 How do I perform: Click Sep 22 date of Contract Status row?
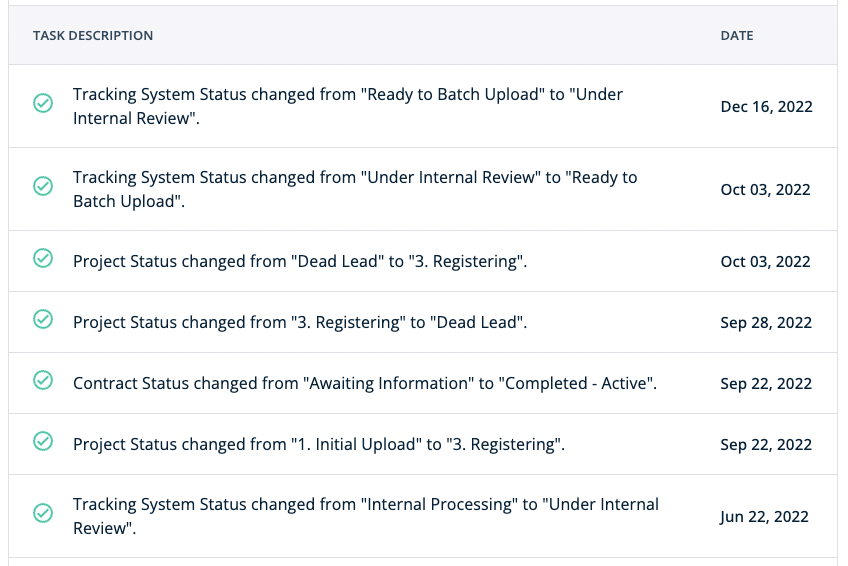click(x=766, y=384)
